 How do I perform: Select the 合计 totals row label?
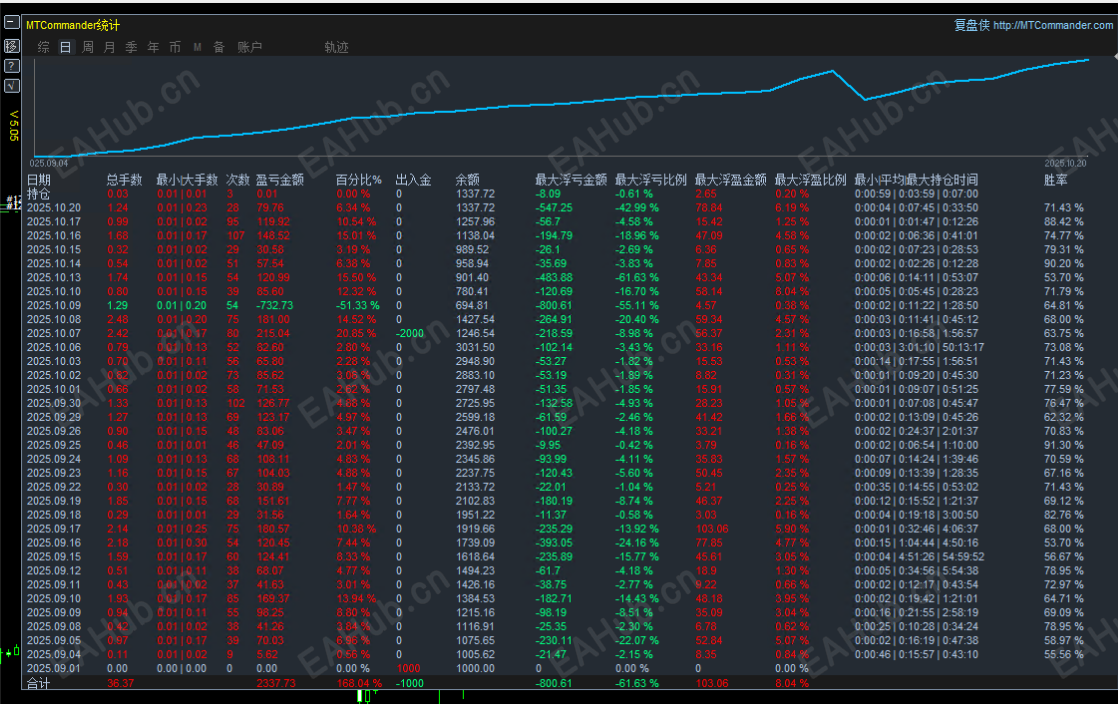pos(39,683)
